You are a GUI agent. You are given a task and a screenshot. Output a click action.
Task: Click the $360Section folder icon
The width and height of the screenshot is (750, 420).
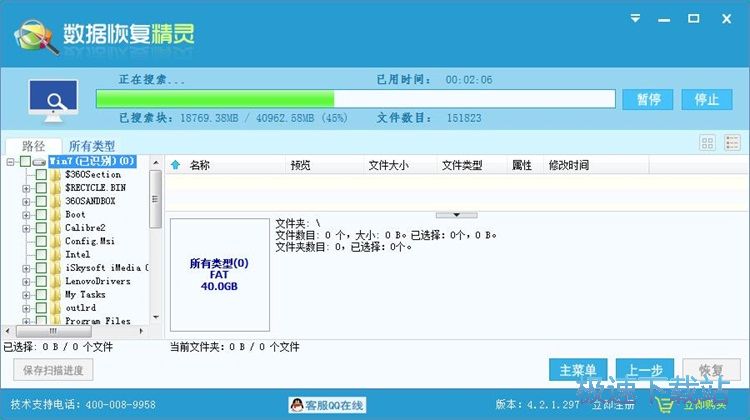[55, 175]
